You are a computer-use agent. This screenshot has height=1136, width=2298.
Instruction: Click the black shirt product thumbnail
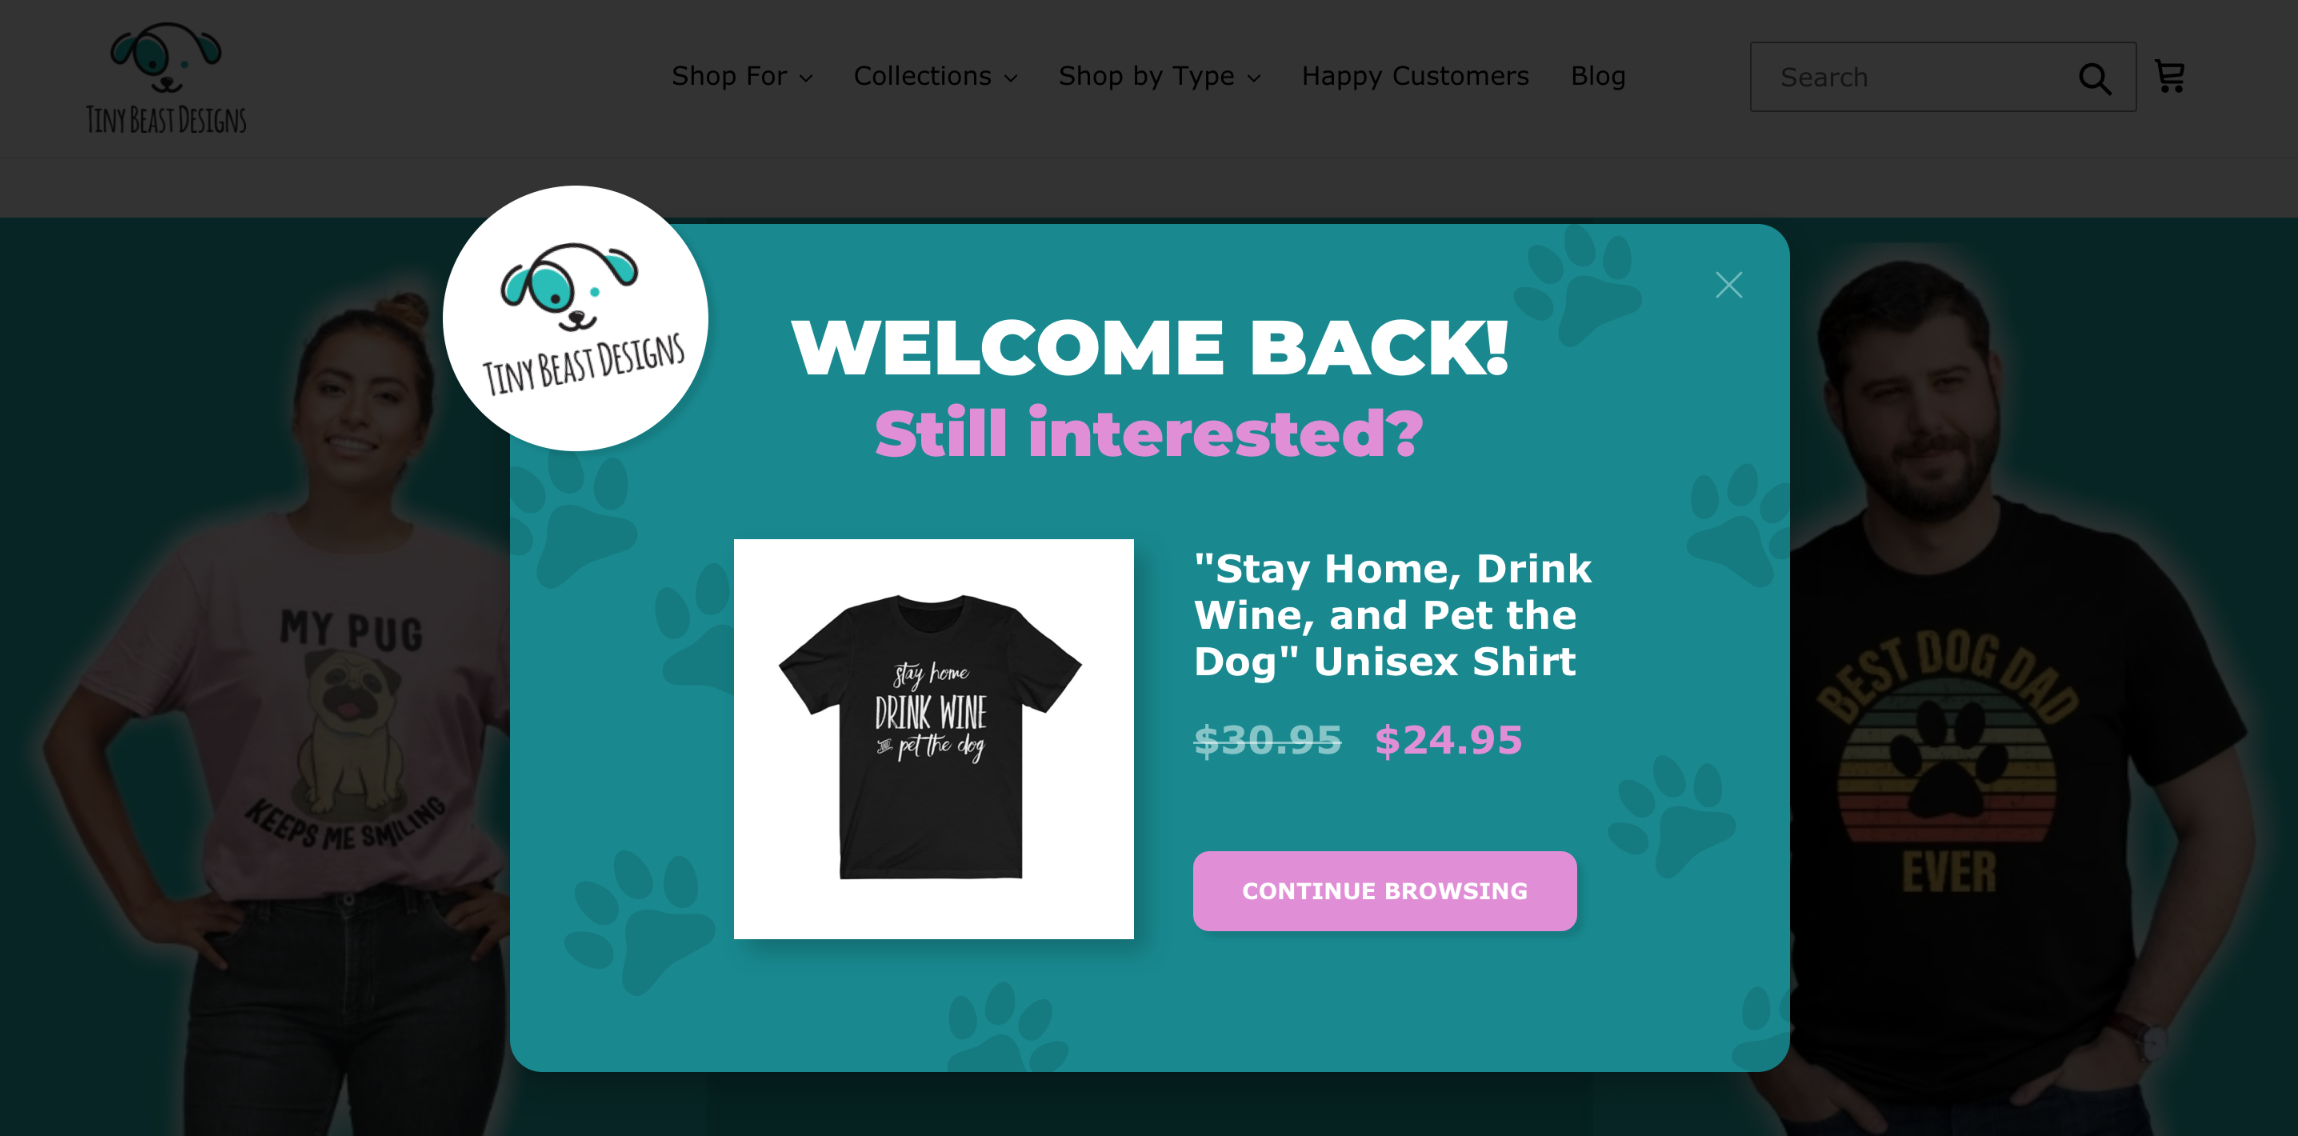click(934, 739)
